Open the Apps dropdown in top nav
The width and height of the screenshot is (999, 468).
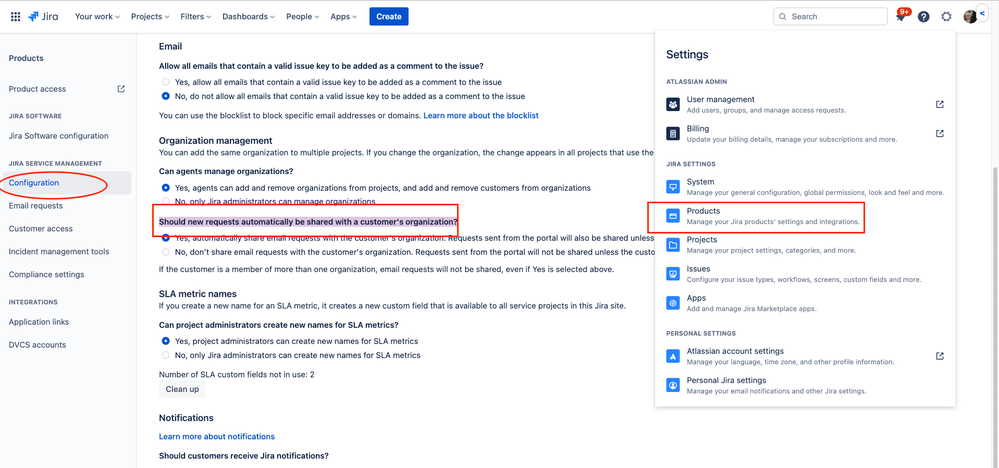point(343,17)
